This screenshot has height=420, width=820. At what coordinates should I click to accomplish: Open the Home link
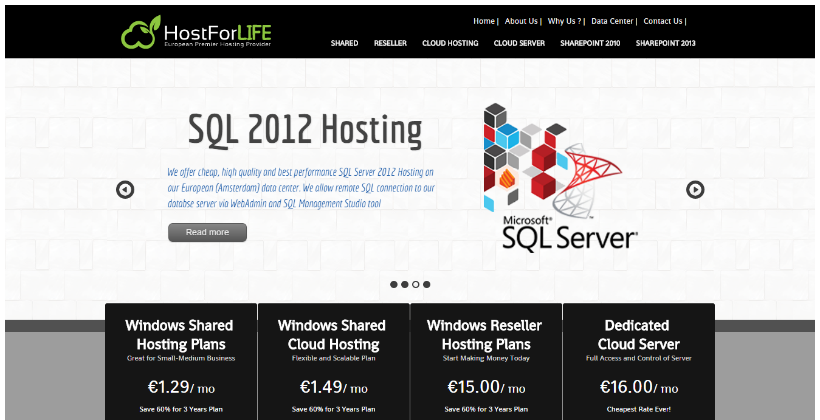click(484, 21)
